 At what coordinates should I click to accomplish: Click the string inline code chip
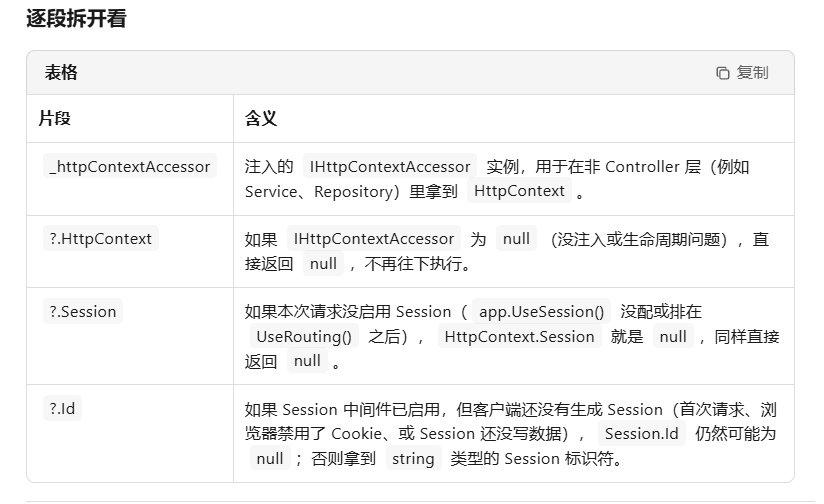[414, 458]
